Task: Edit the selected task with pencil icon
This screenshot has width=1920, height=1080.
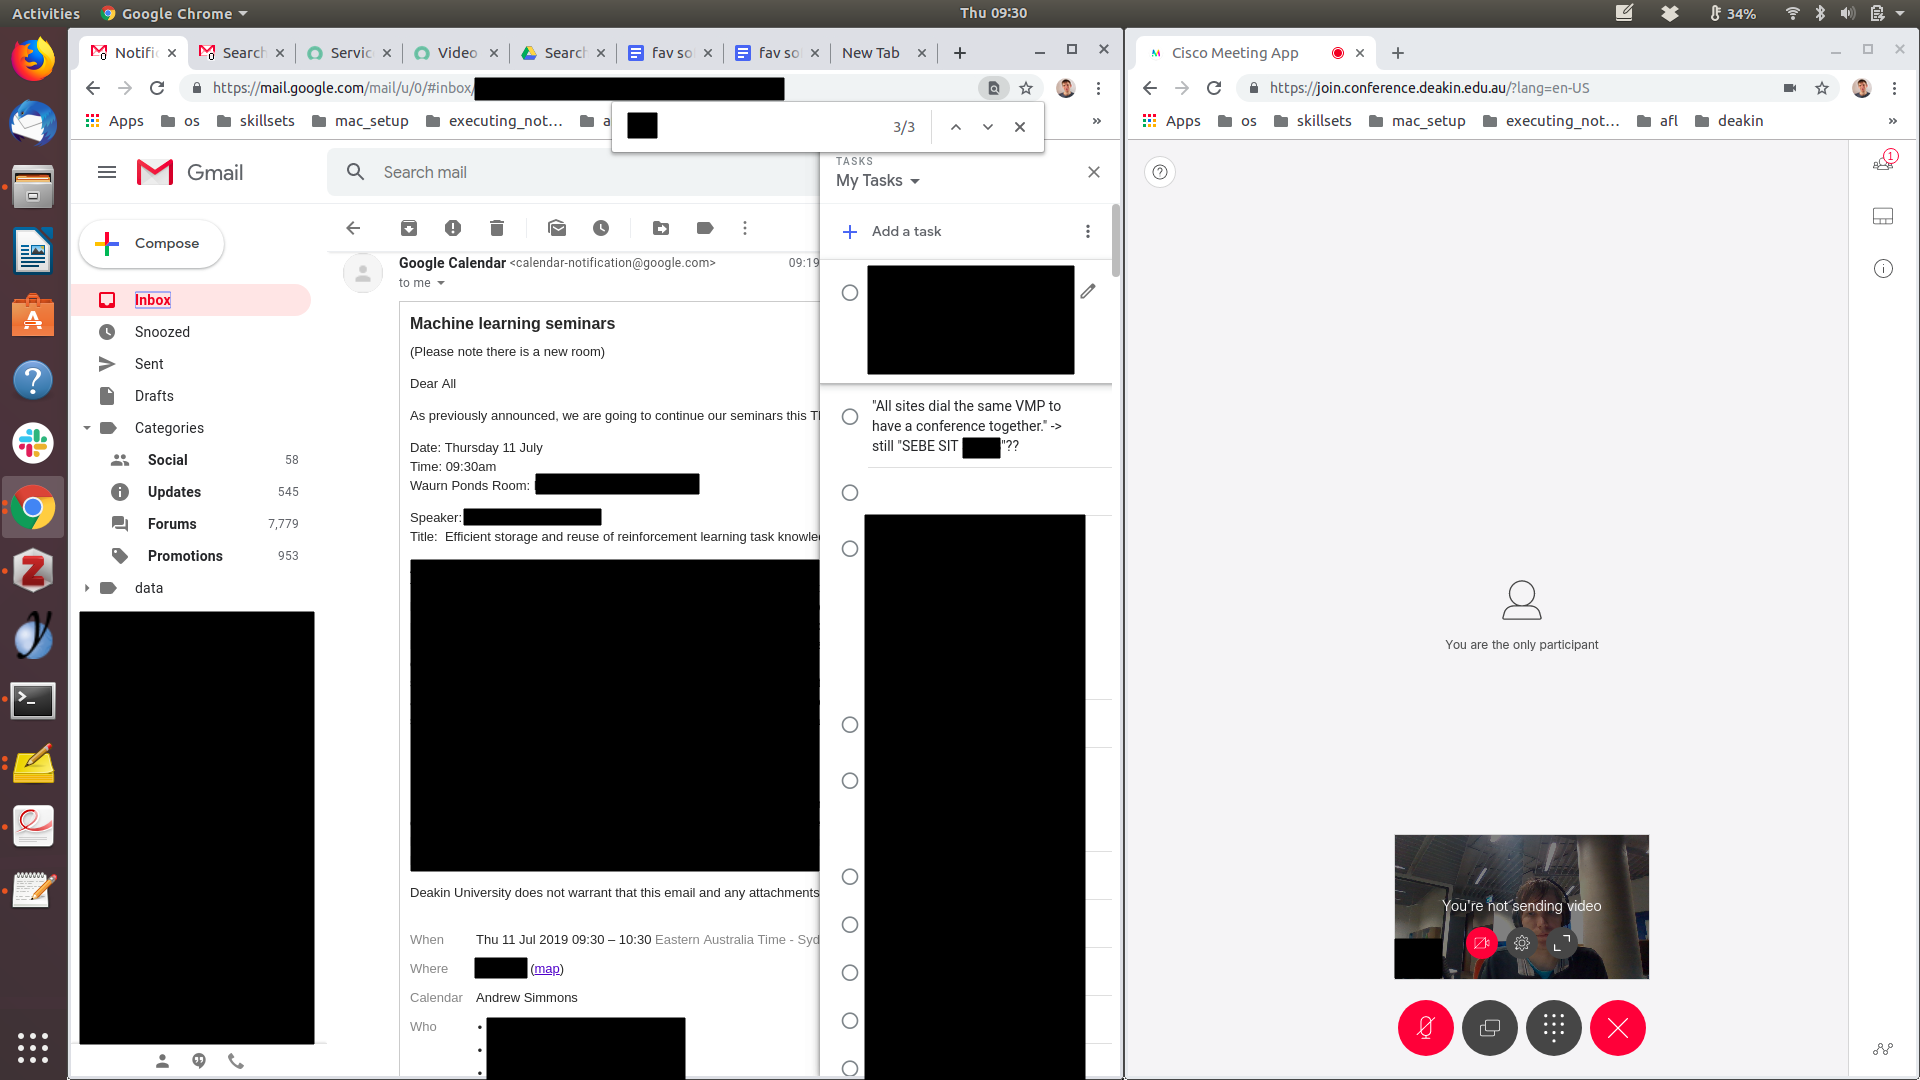Action: click(1088, 291)
